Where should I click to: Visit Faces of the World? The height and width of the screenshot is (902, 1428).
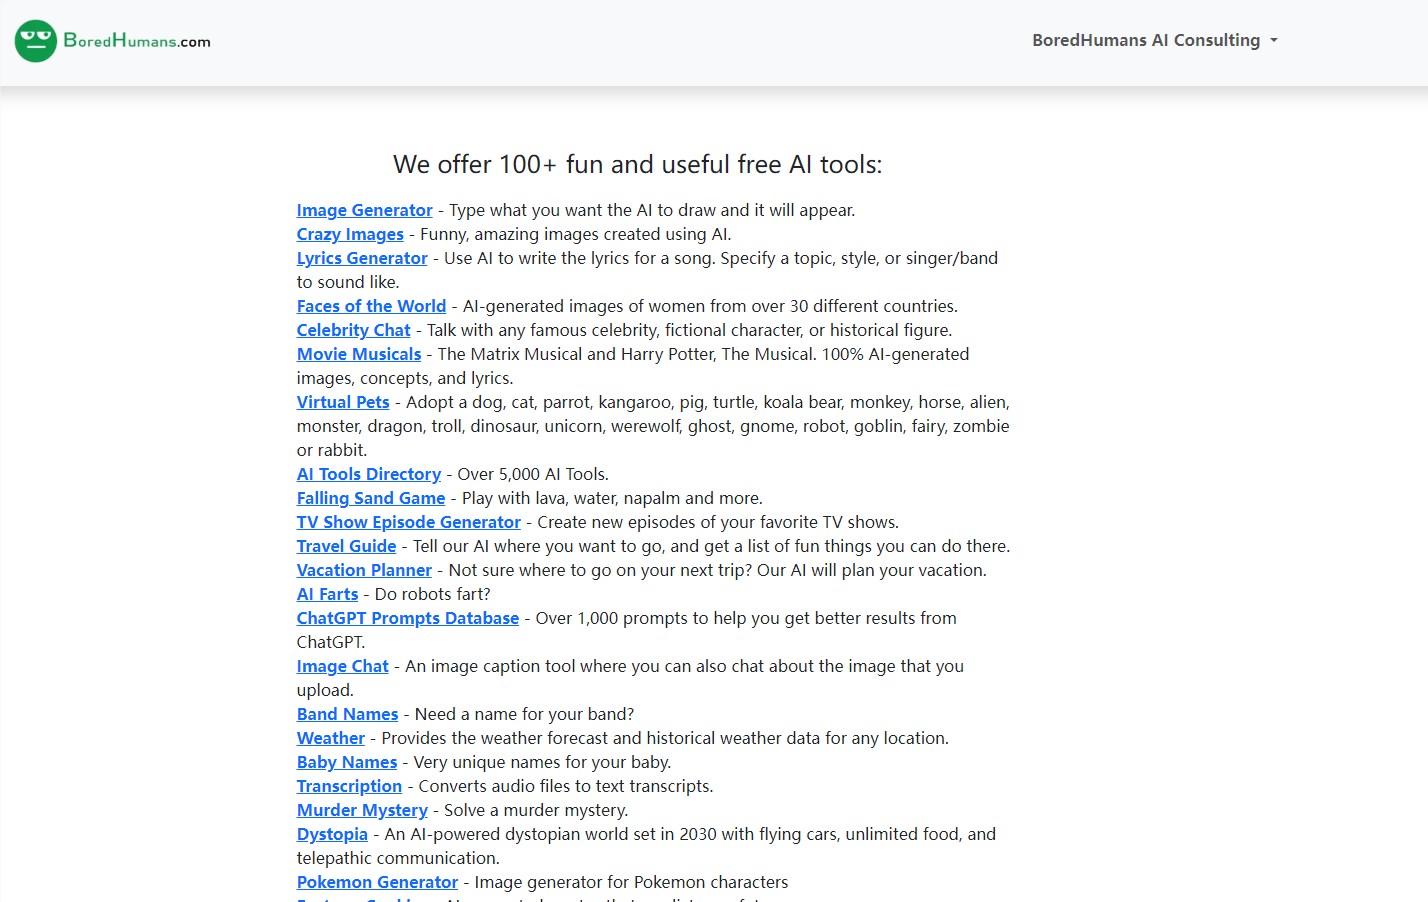(371, 306)
